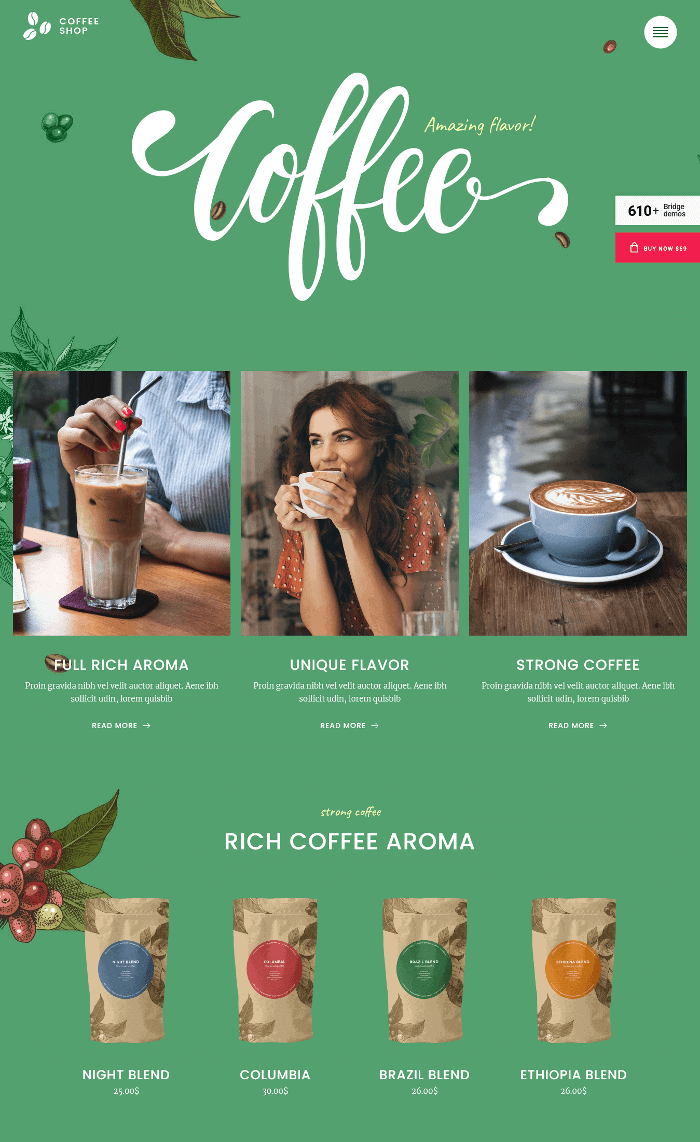Viewport: 700px width, 1142px height.
Task: Click the arrow after Unique Flavor's Read More
Action: [x=374, y=725]
